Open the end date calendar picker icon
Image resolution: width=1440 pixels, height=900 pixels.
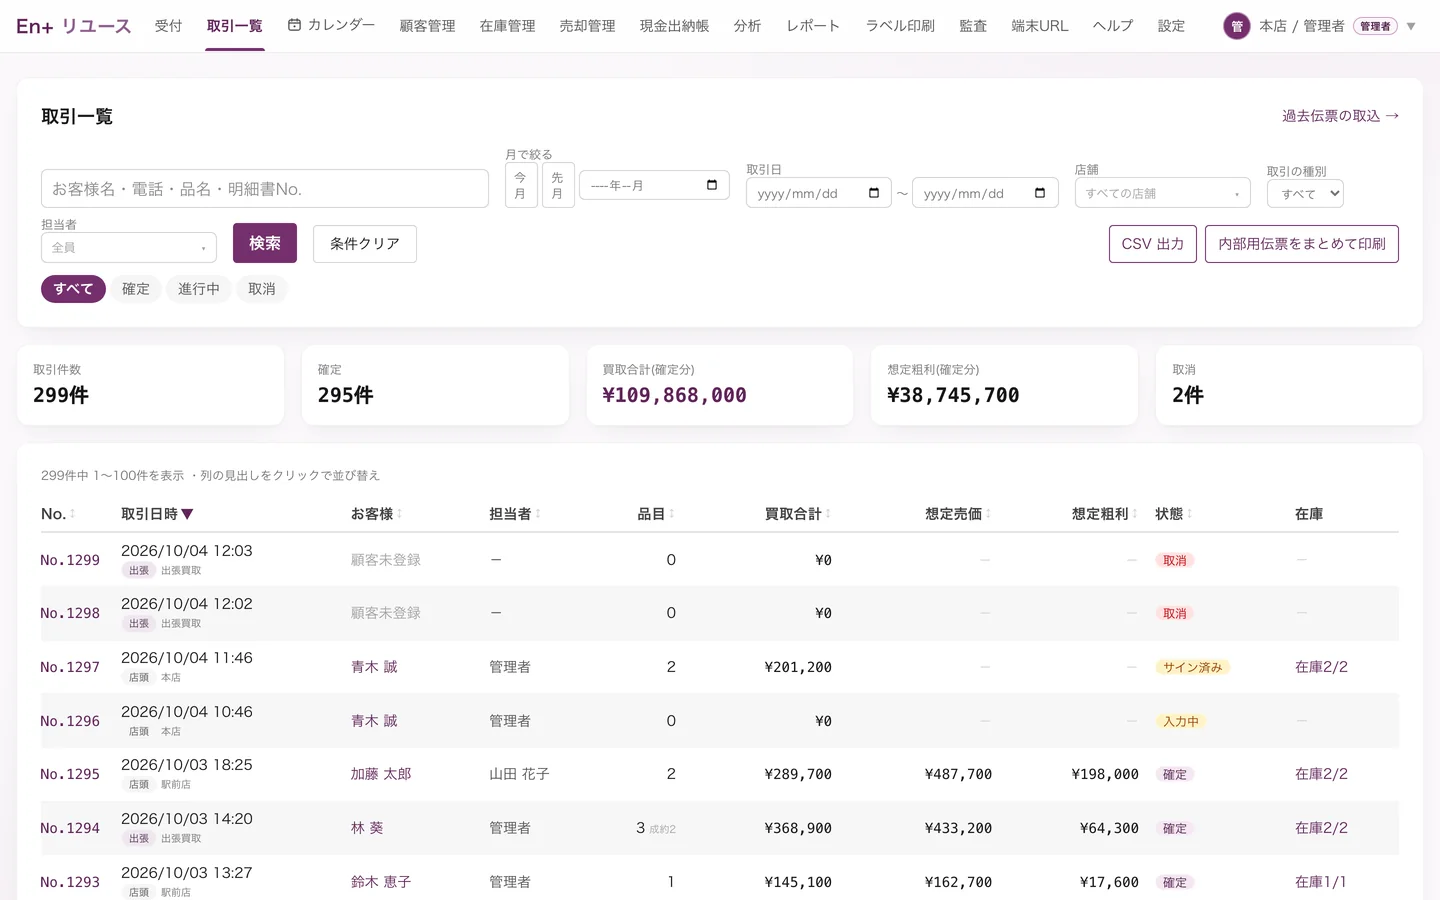(1040, 193)
